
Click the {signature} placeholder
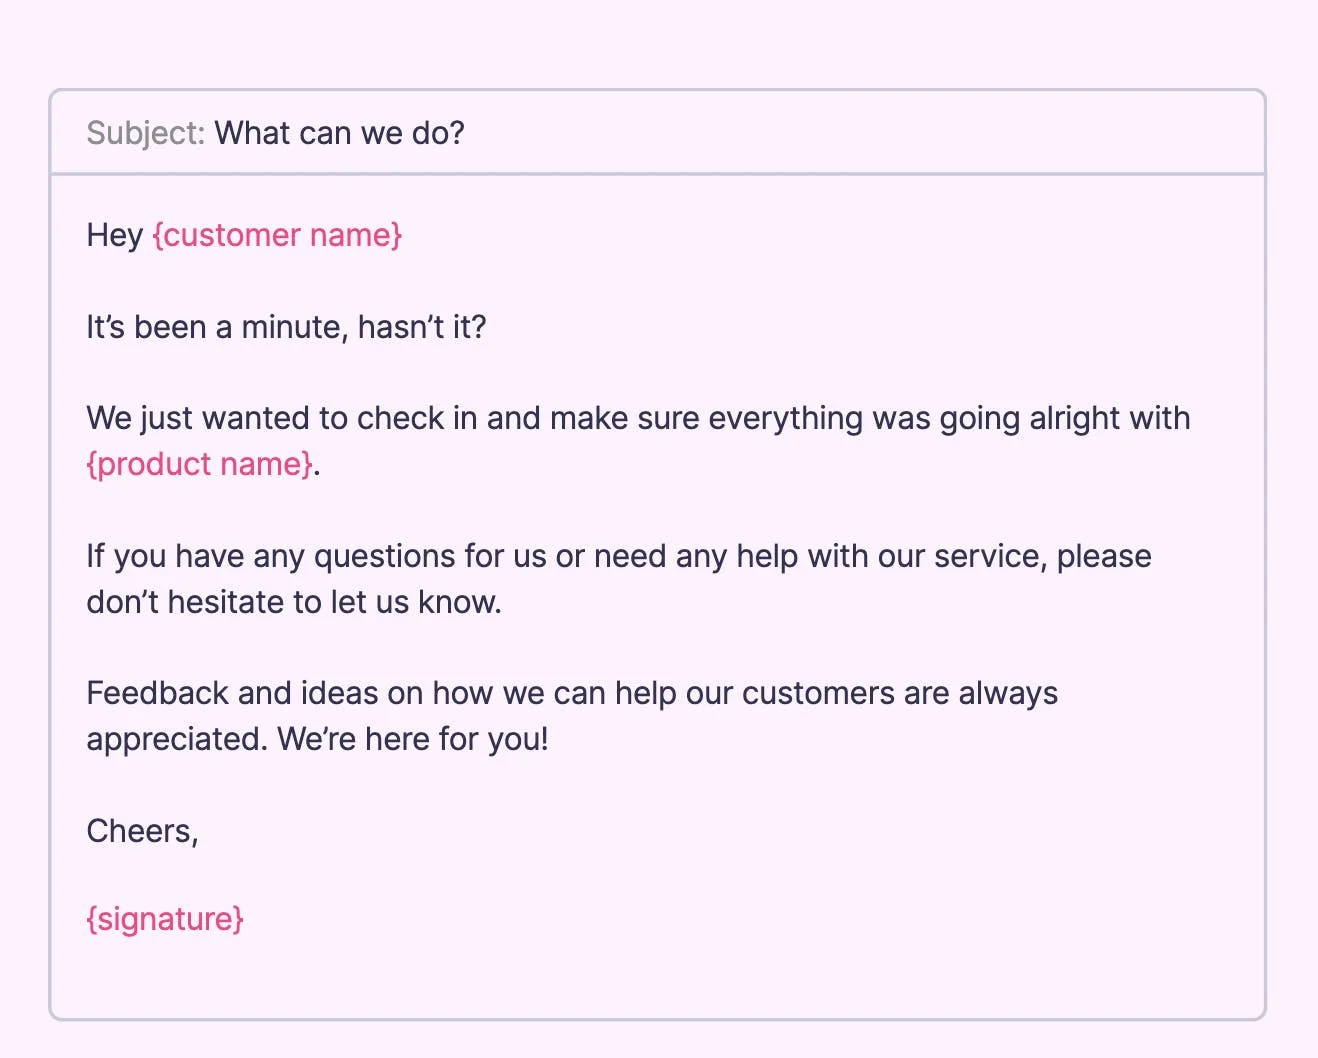pos(165,919)
